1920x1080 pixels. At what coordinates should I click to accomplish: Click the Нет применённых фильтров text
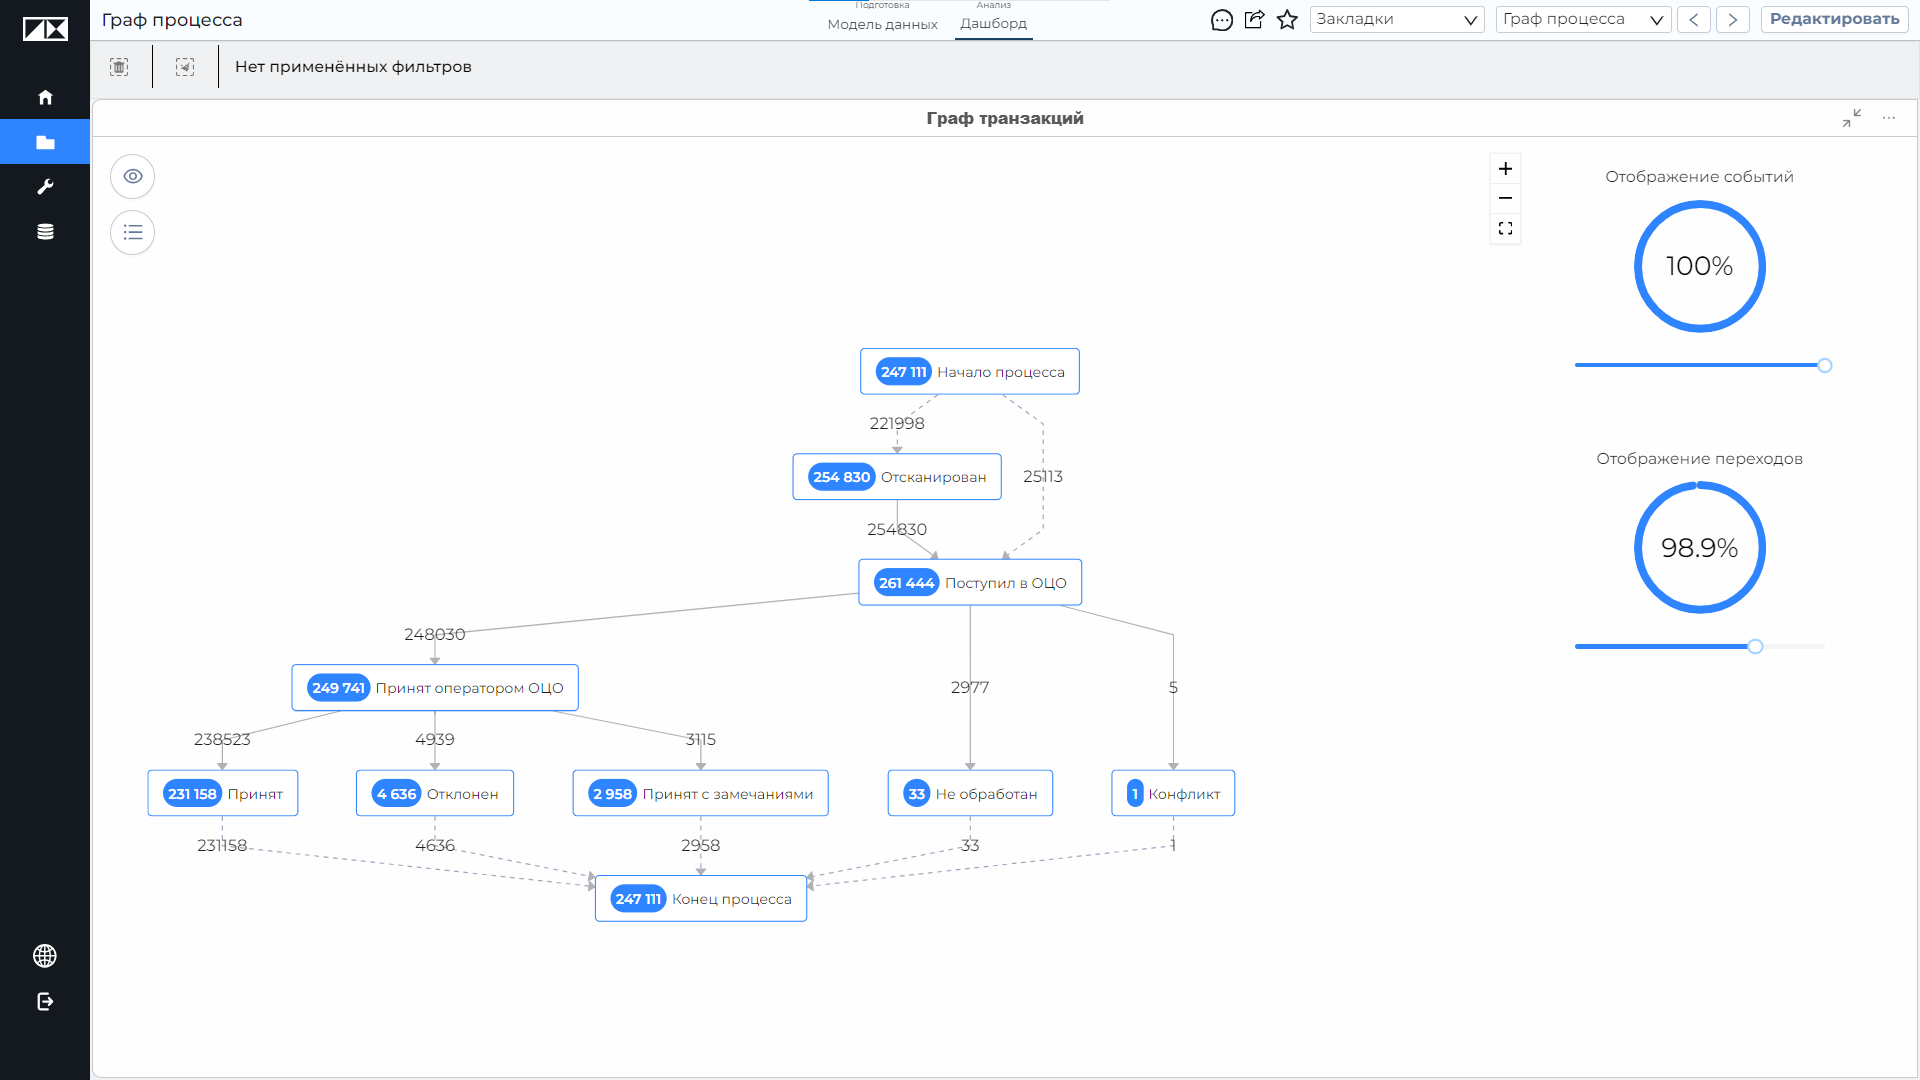[353, 67]
